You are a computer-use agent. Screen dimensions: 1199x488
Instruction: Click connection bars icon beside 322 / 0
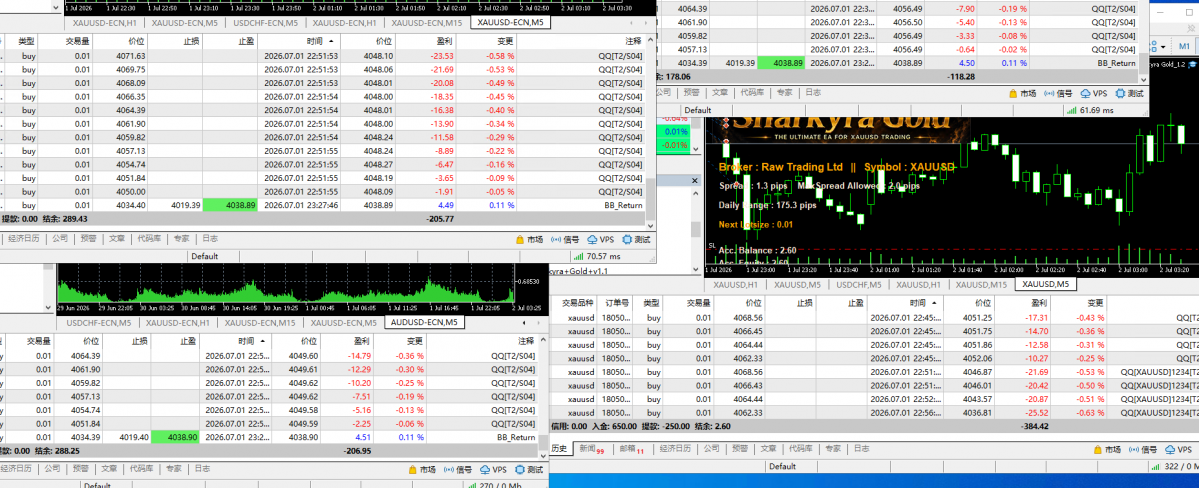(x=1155, y=466)
